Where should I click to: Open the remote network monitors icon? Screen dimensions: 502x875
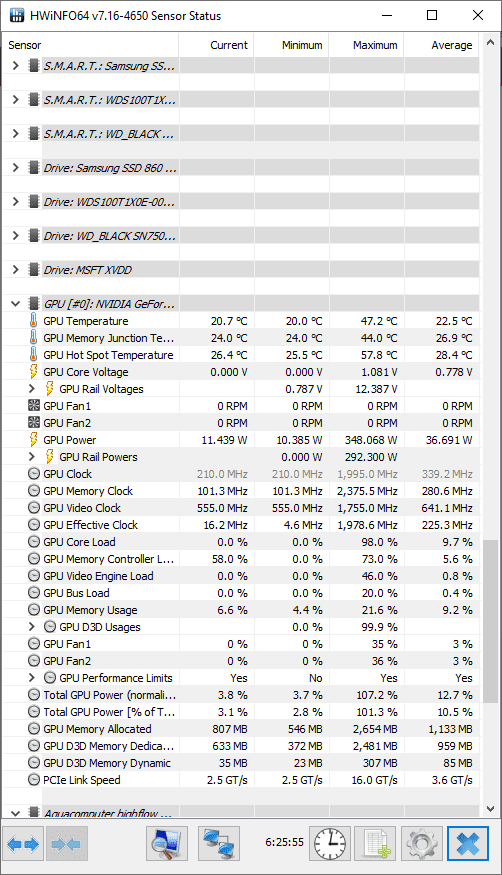219,844
